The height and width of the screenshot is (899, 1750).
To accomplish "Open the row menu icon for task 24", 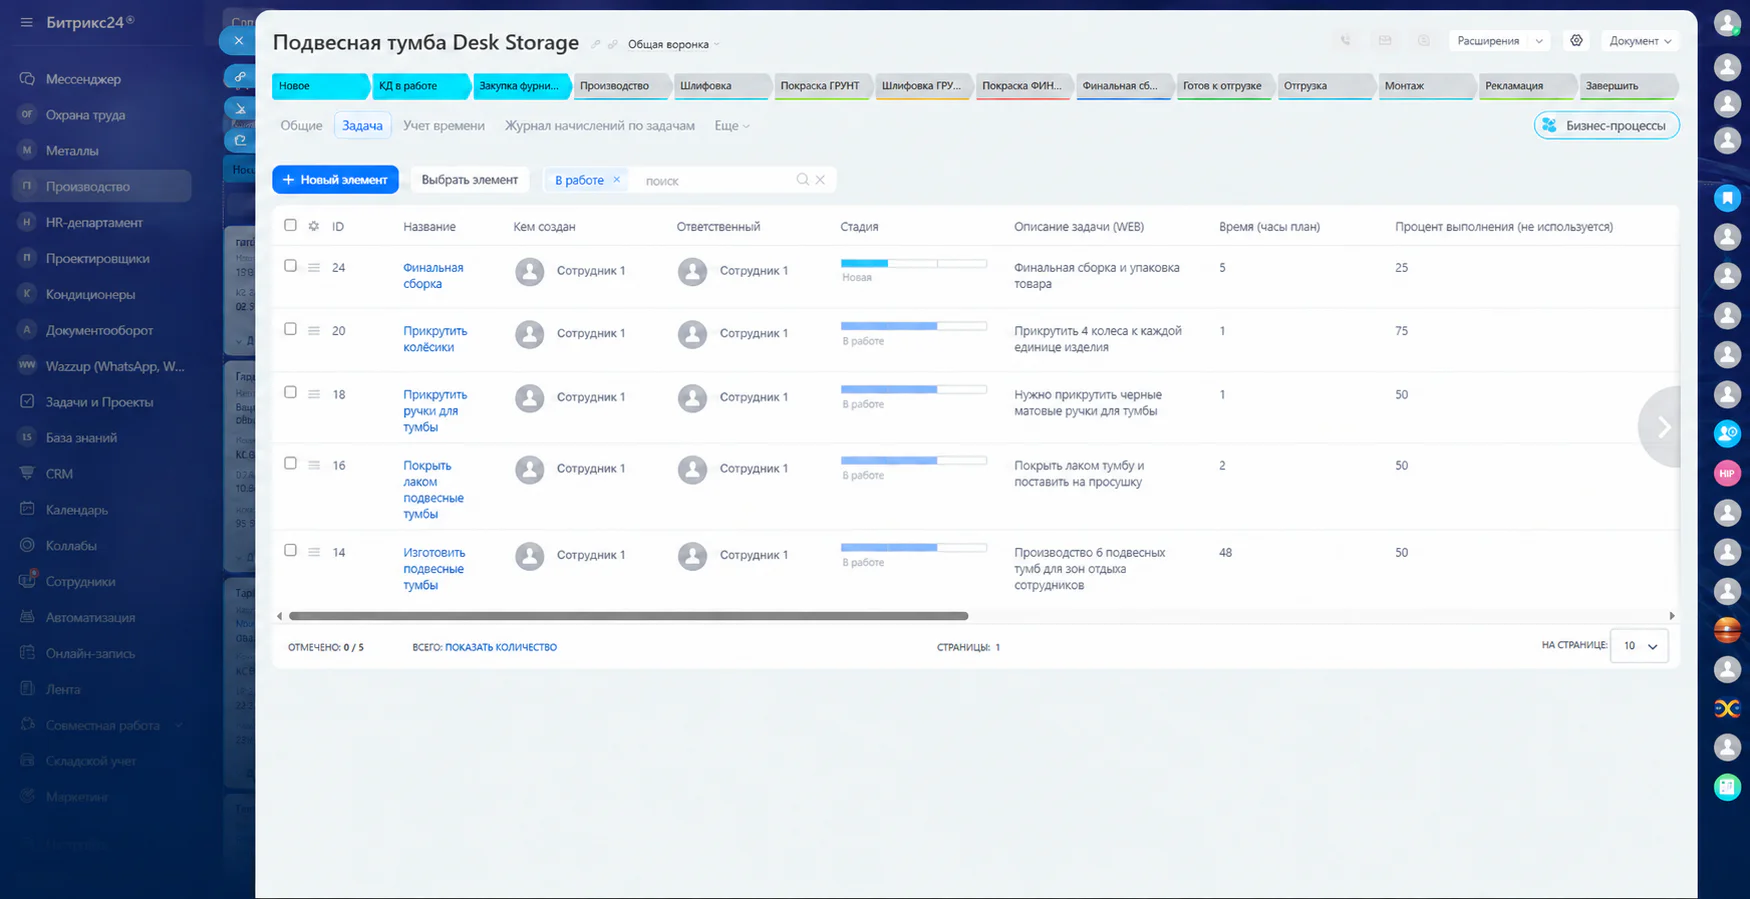I will 314,268.
